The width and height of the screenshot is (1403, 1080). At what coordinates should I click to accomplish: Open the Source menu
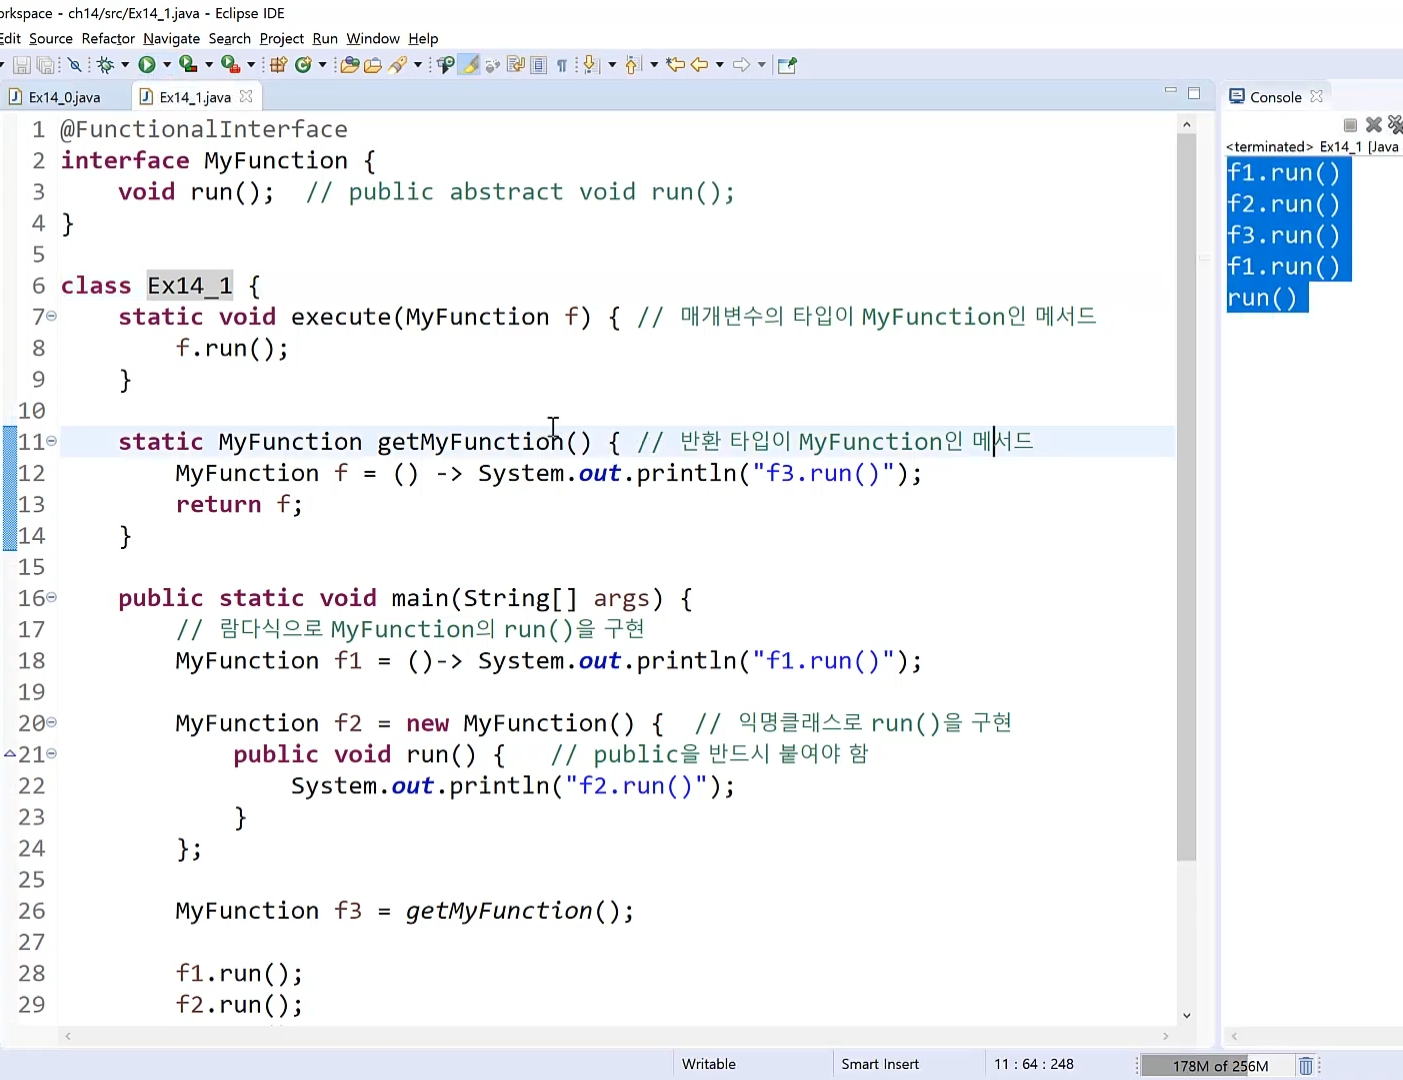coord(51,38)
